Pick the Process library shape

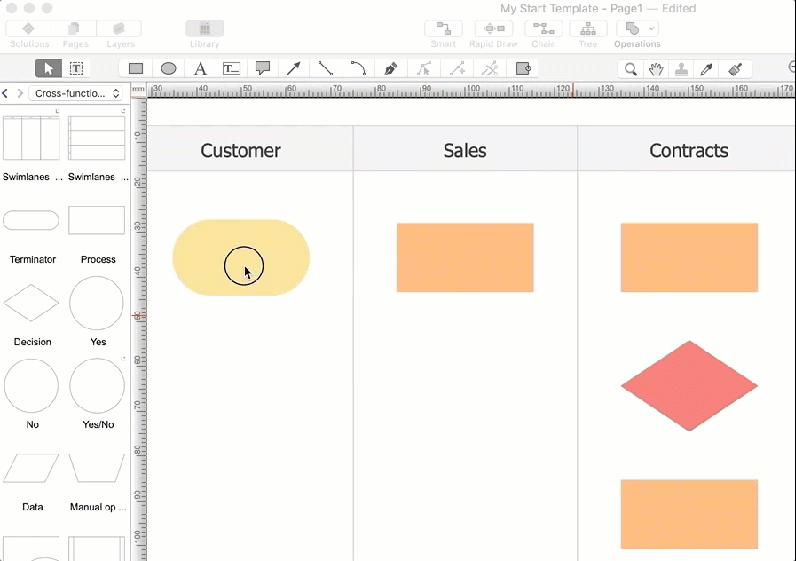click(x=96, y=220)
